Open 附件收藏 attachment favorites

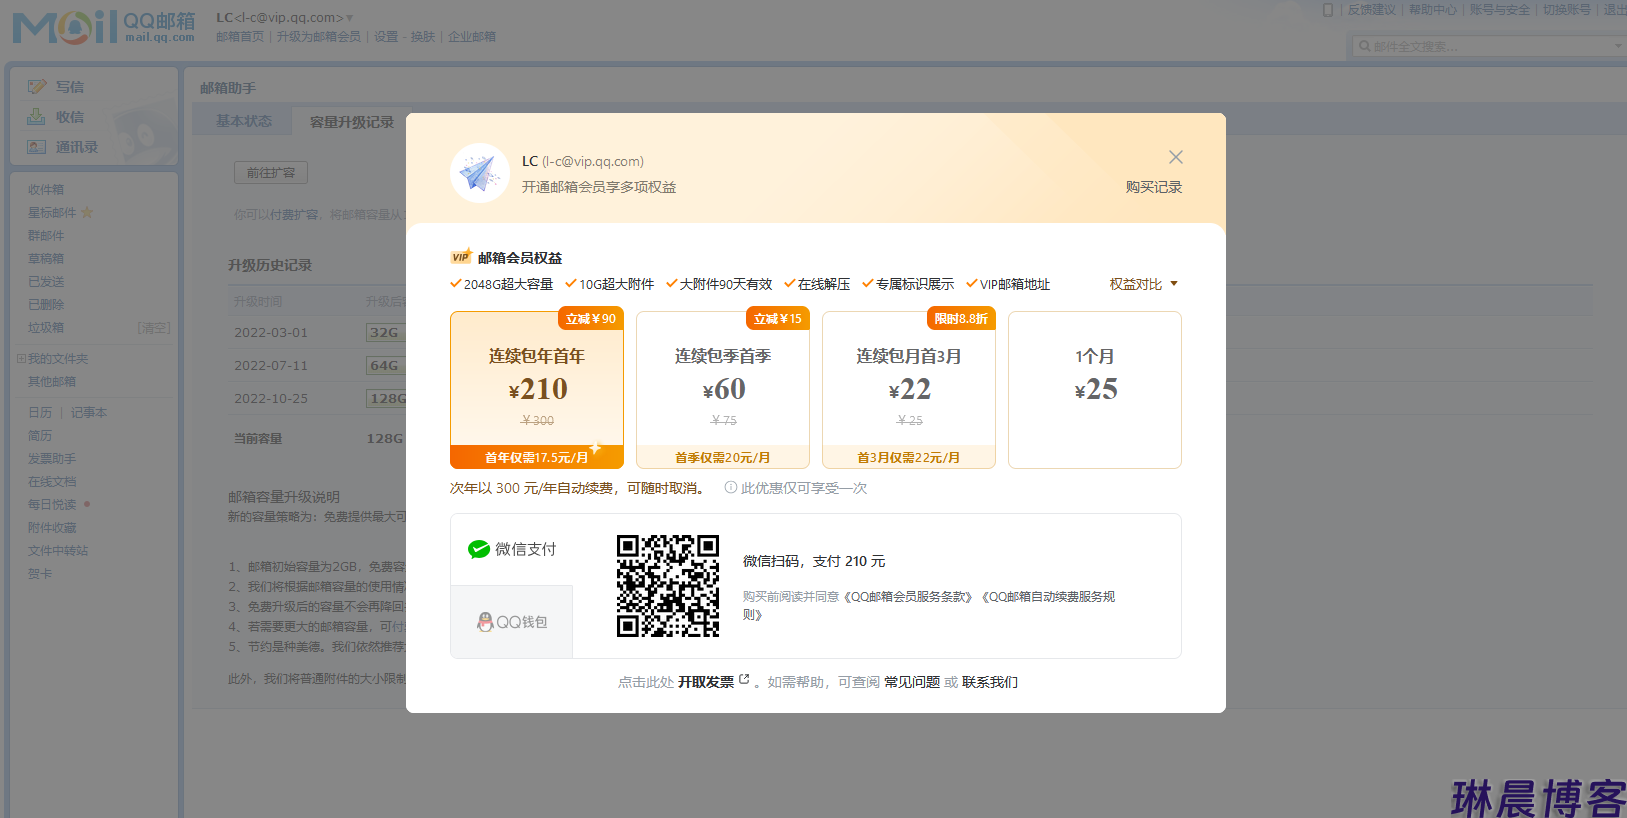click(x=52, y=528)
